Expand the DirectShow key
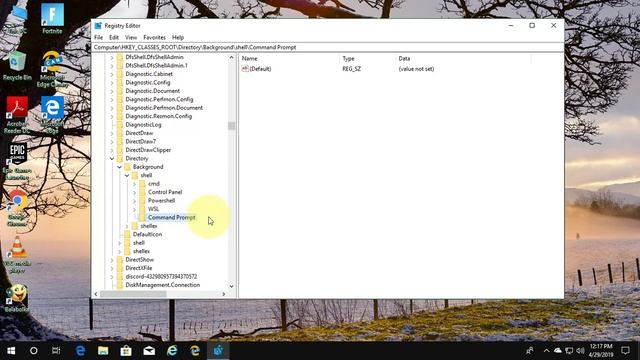This screenshot has height=360, width=640. (112, 260)
